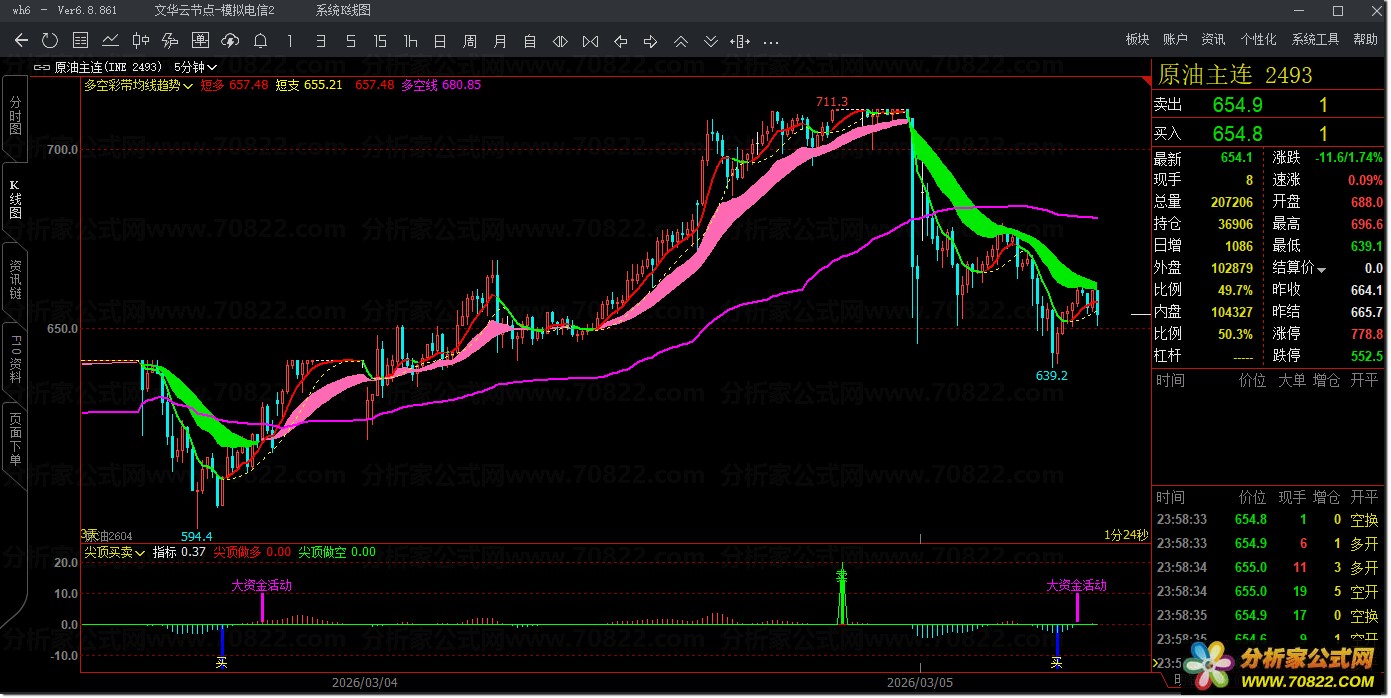Click the 买入 price 654.8
This screenshot has width=1391, height=698.
1237,134
